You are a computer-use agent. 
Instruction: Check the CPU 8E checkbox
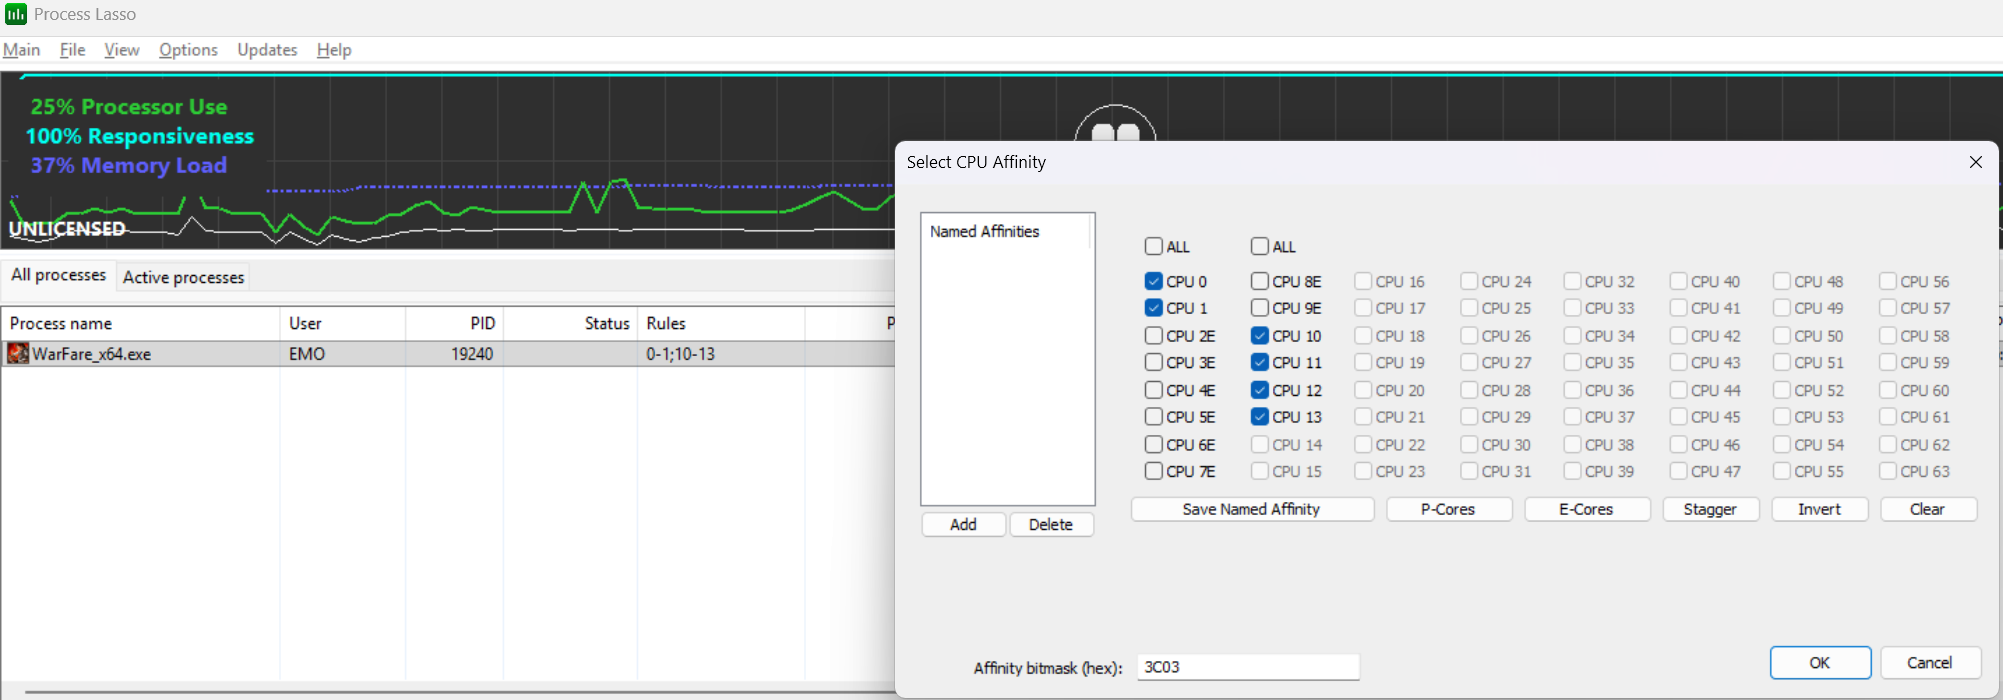[x=1260, y=281]
